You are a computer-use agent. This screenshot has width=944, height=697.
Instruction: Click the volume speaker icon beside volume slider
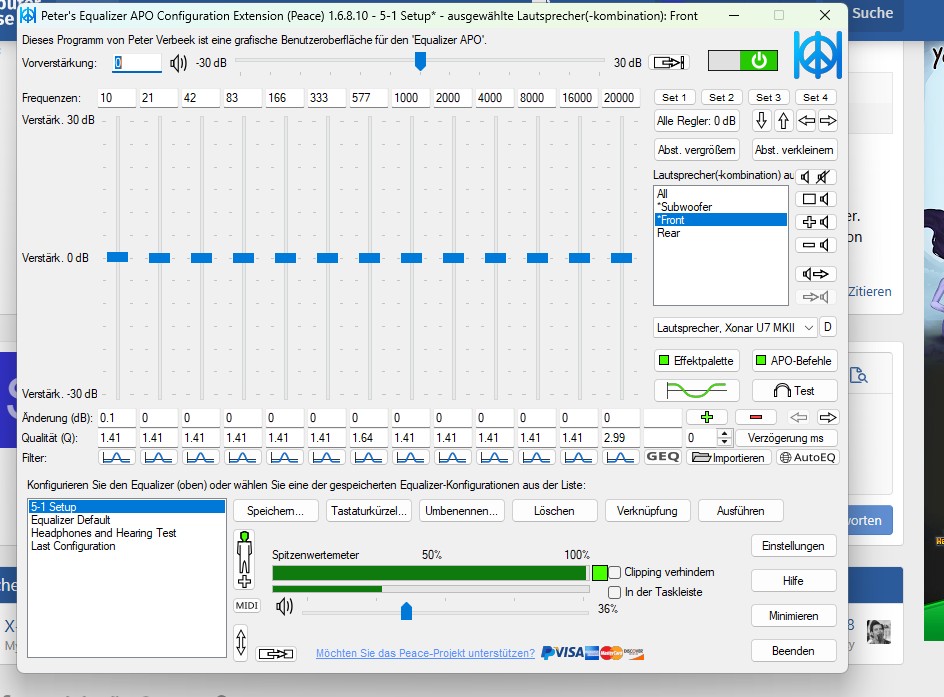[x=284, y=606]
